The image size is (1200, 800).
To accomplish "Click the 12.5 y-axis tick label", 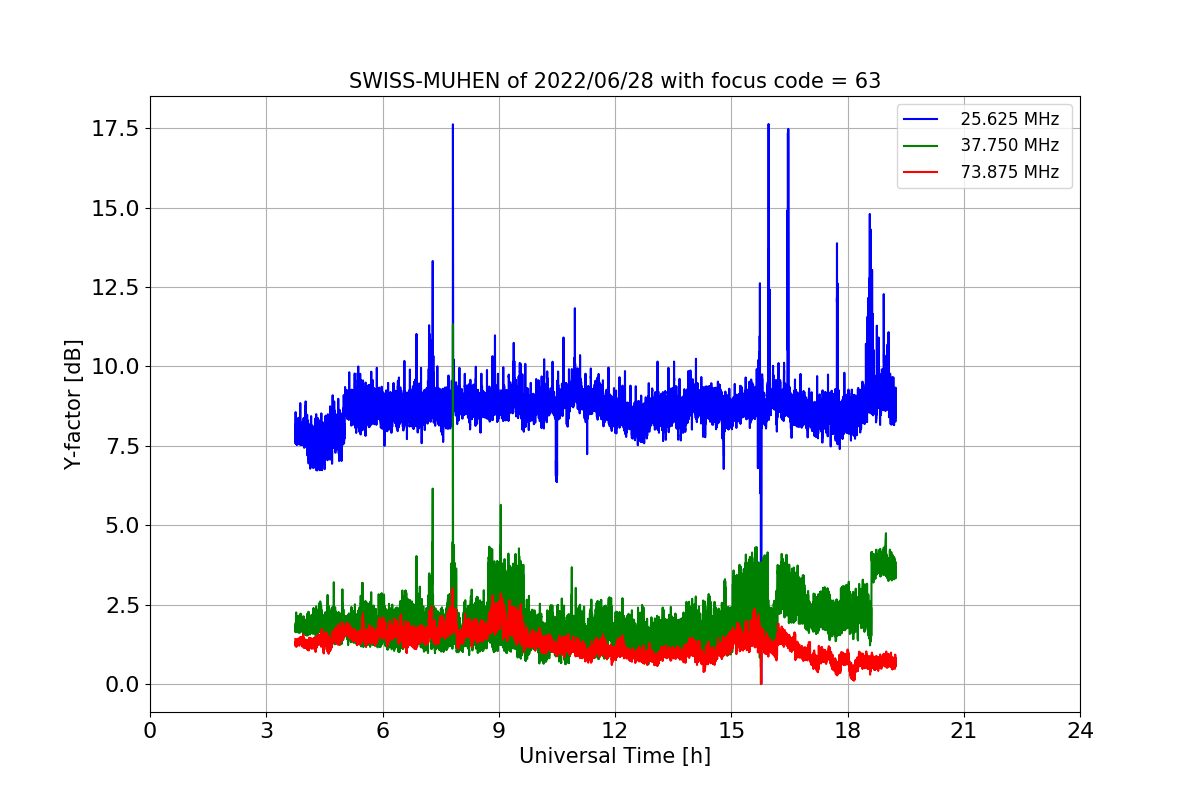I will 116,287.
